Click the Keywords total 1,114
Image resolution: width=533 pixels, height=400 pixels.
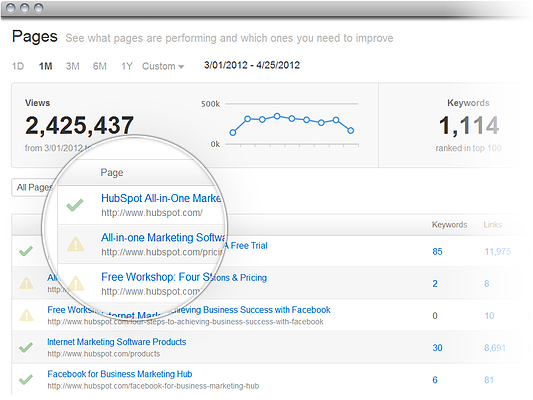(x=469, y=125)
